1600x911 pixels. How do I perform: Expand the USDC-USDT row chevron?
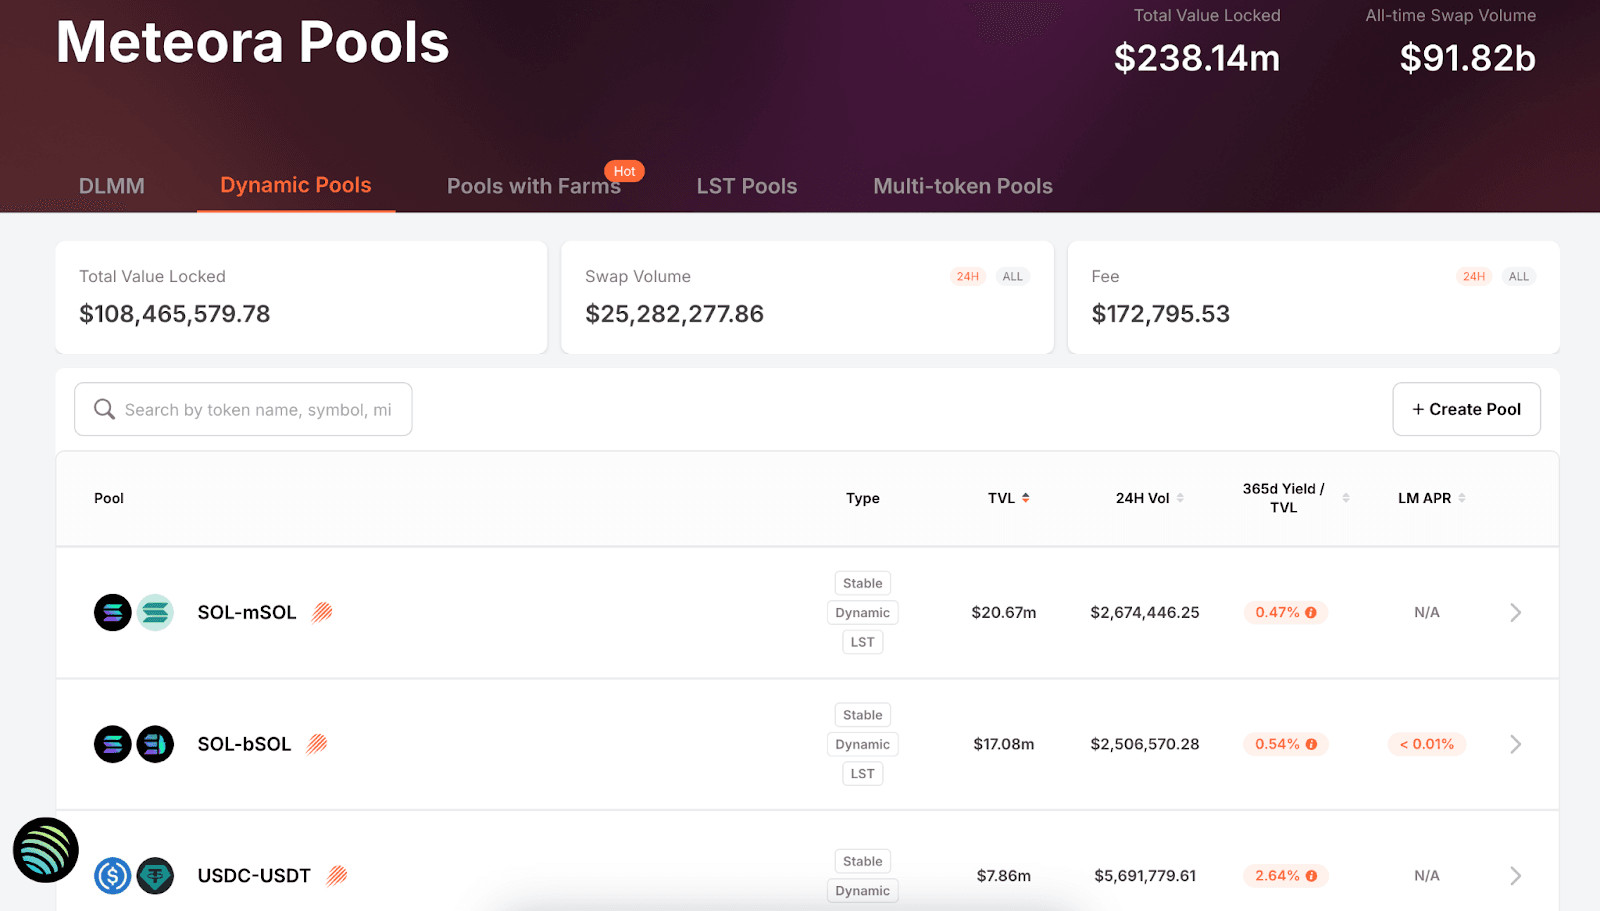click(1516, 876)
